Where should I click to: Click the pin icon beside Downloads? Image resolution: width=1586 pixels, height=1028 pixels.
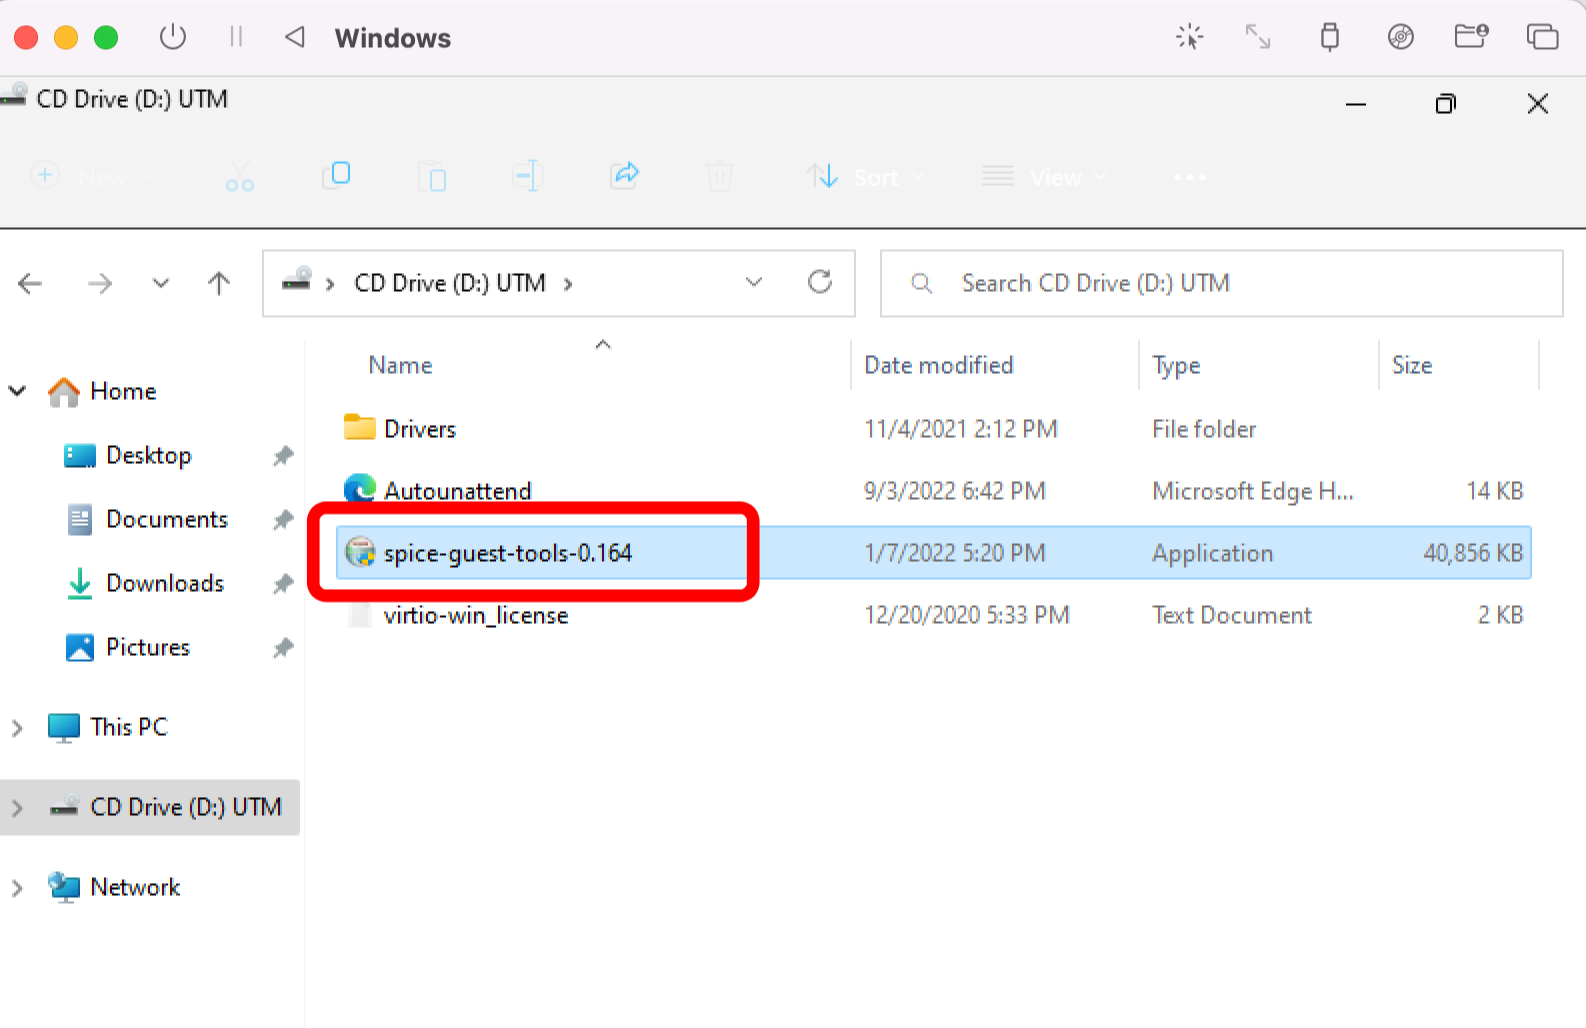pos(283,584)
